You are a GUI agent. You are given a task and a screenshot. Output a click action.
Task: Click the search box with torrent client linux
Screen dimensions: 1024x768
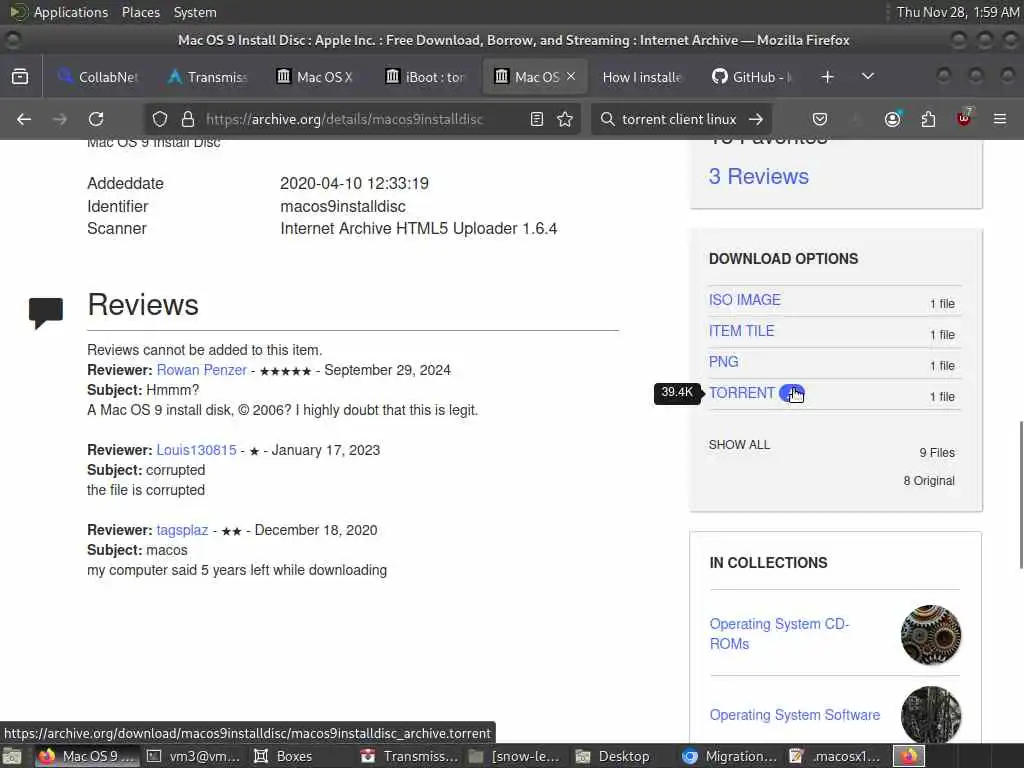click(x=679, y=119)
